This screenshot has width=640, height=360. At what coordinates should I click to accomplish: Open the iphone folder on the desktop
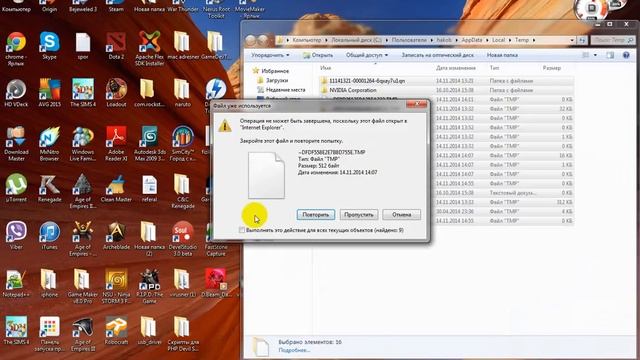click(49, 282)
